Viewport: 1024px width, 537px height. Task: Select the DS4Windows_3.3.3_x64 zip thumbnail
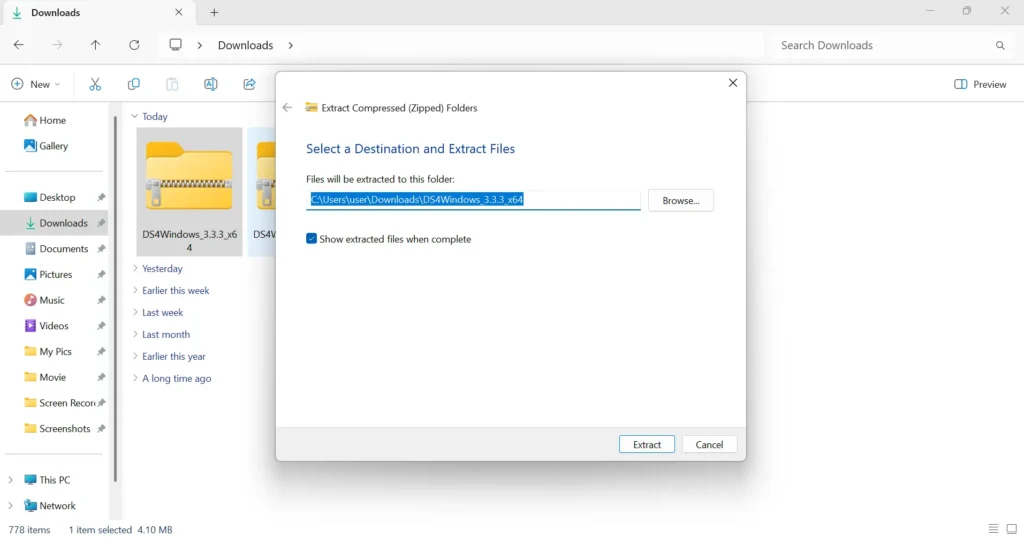click(189, 178)
